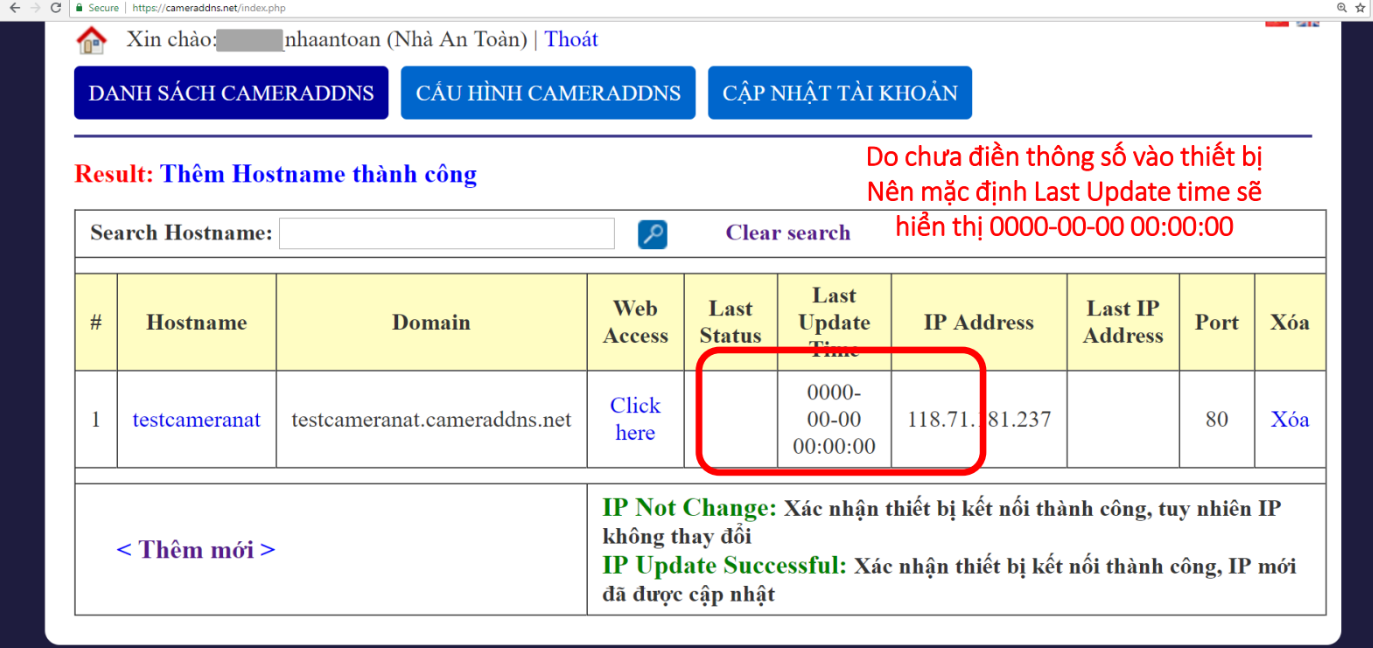This screenshot has height=648, width=1373.
Task: Open the DANH SÁCH CAMERADDNS tab
Action: coord(231,93)
